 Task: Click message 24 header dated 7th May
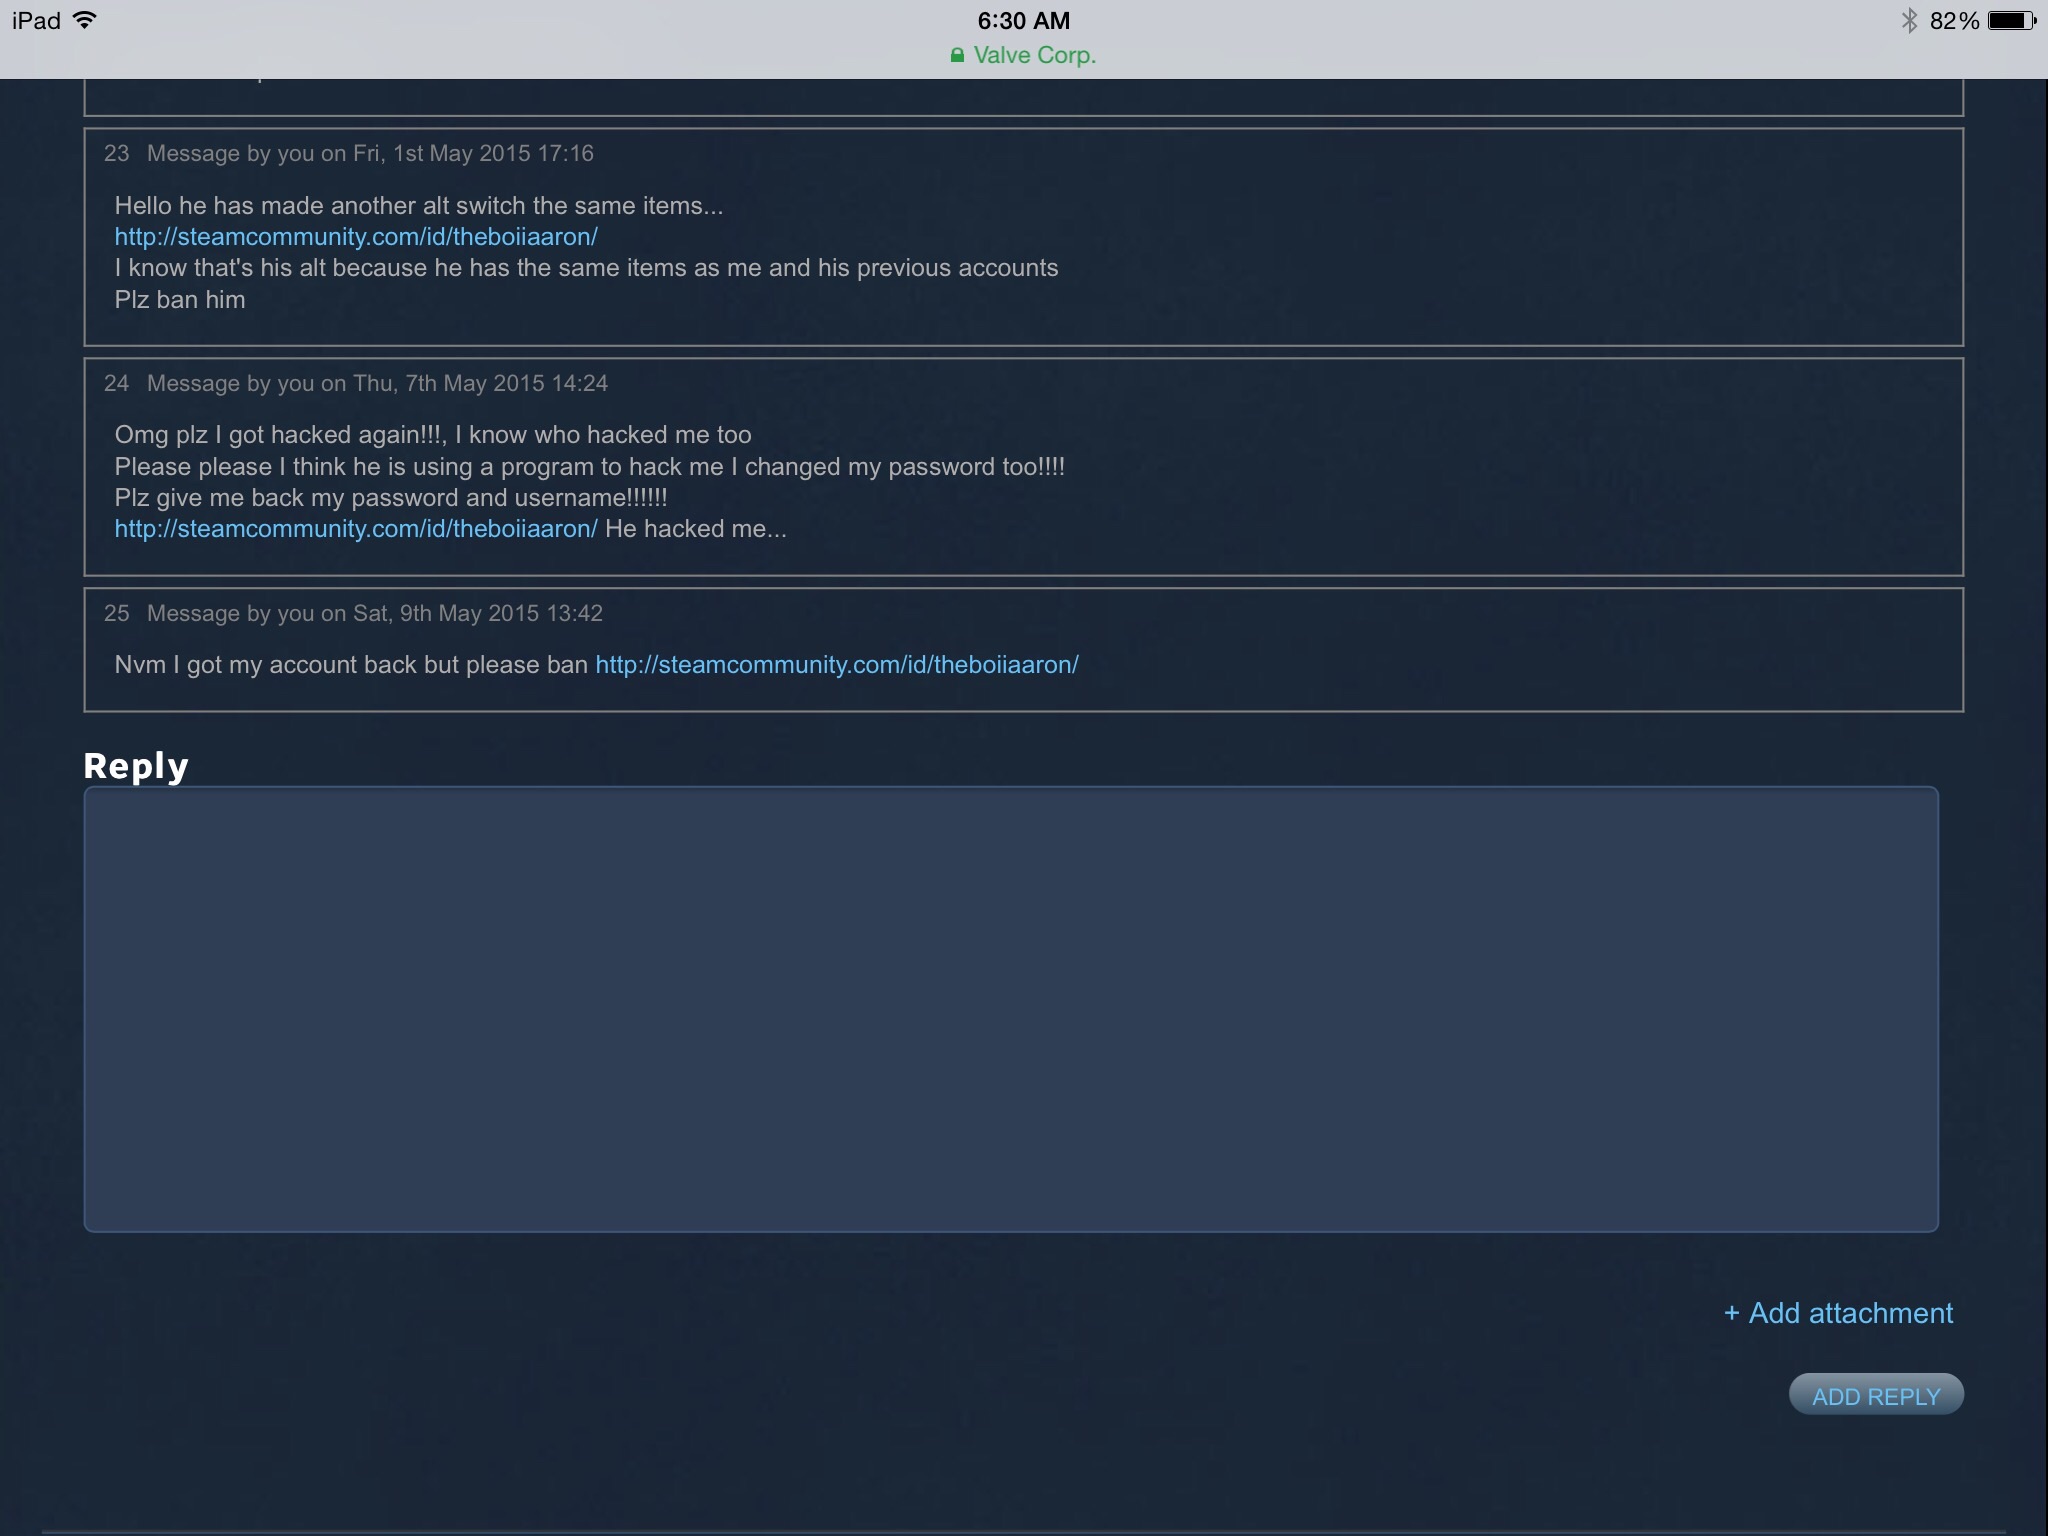coord(356,383)
